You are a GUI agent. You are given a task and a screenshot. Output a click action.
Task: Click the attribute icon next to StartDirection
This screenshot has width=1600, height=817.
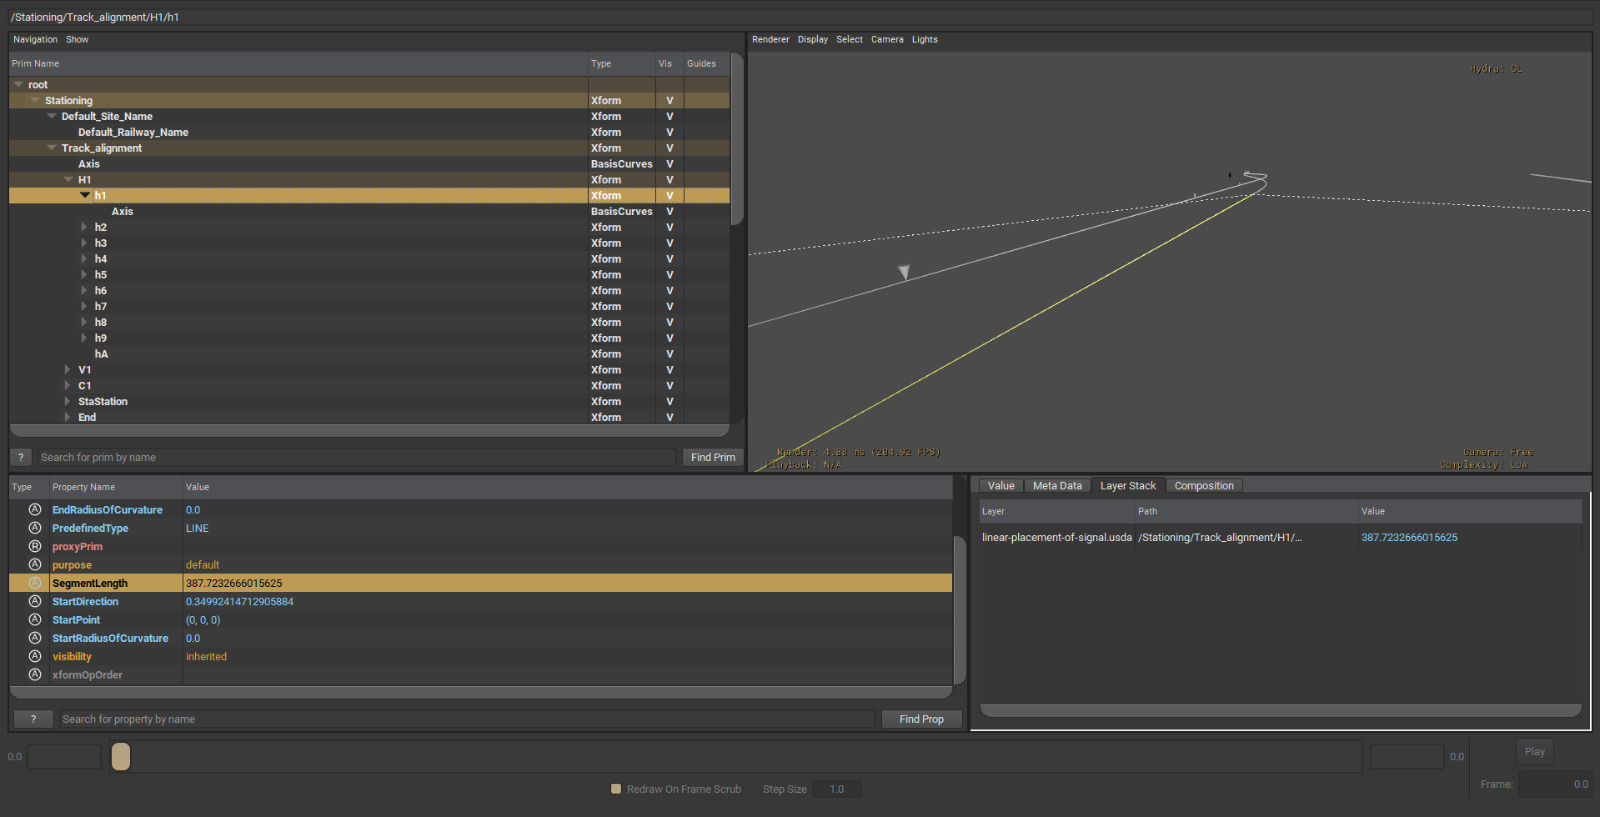[35, 602]
